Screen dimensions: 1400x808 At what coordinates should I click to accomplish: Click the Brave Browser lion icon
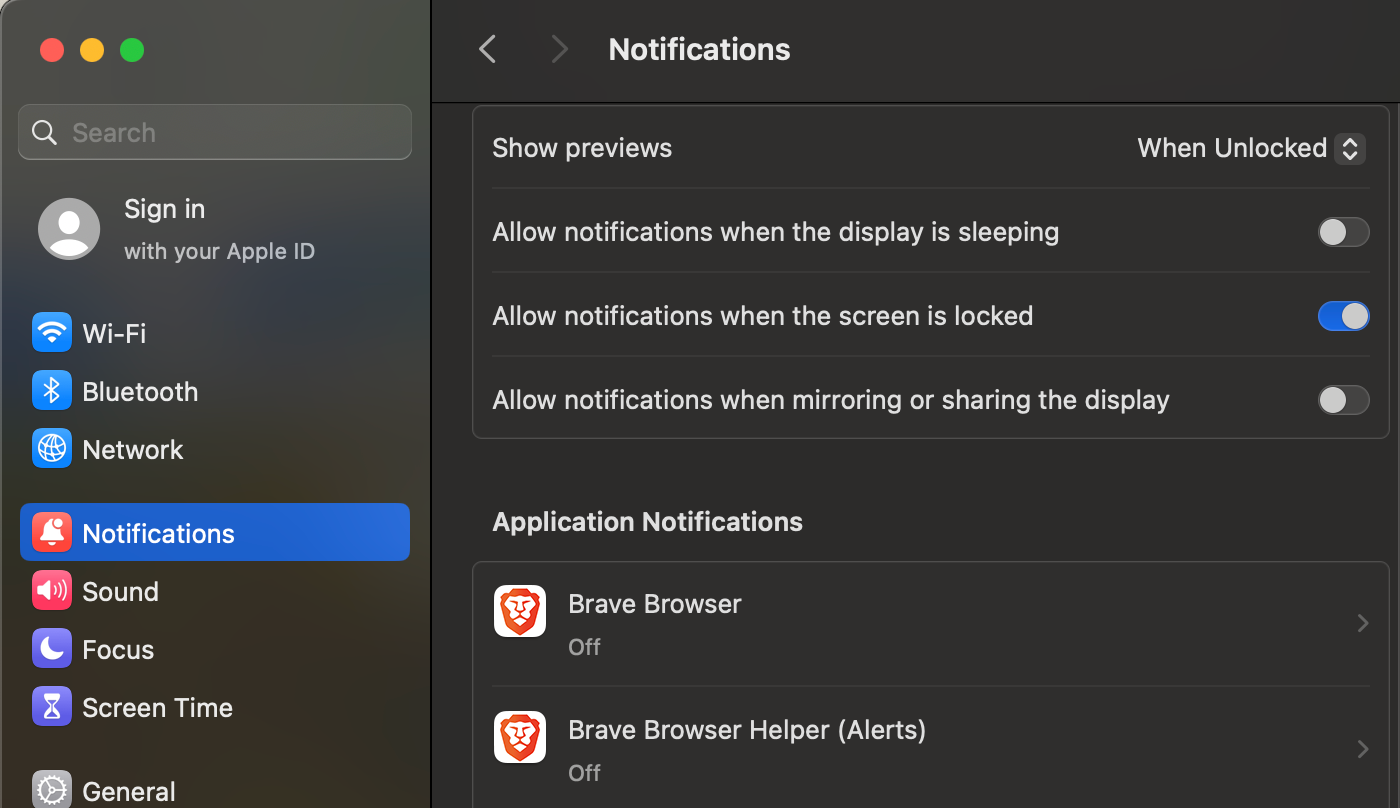coord(520,611)
